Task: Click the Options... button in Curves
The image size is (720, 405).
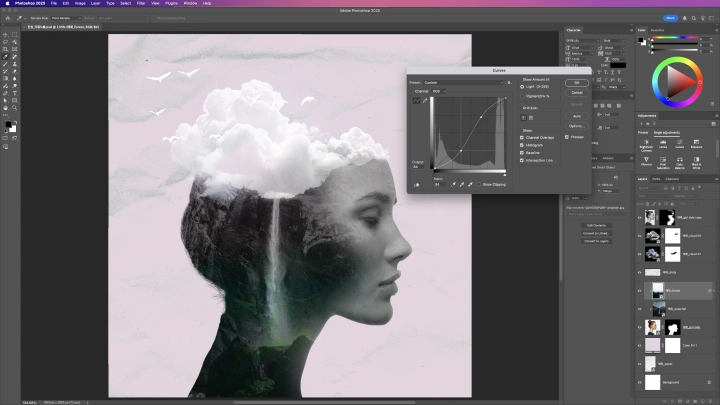Action: tap(577, 126)
